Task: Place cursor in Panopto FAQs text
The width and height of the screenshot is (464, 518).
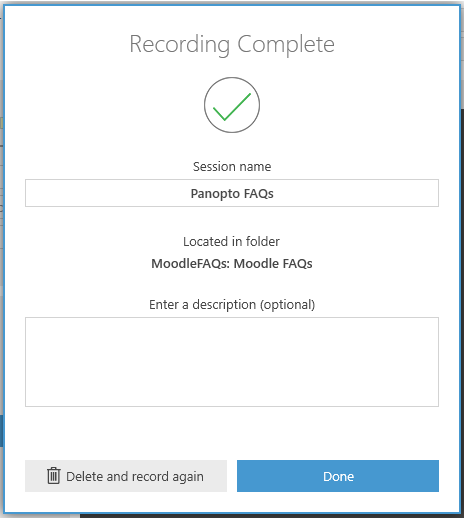Action: coord(232,193)
